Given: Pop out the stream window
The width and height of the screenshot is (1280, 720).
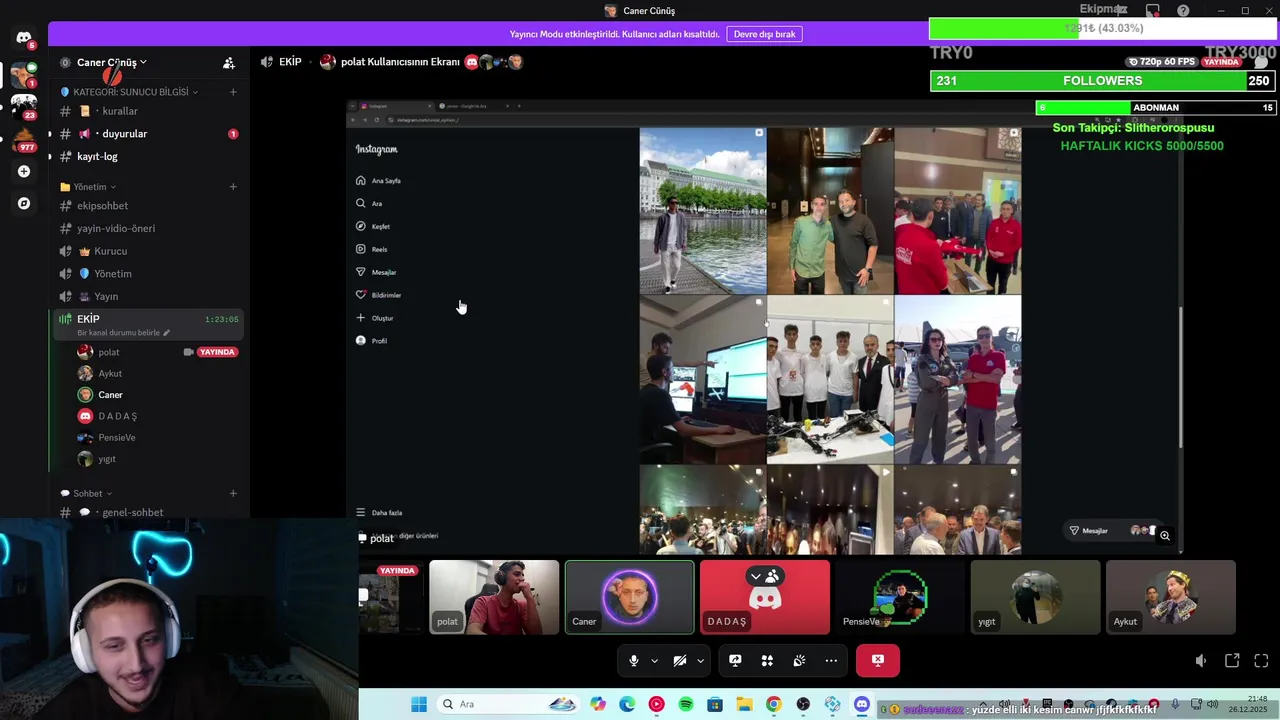Looking at the screenshot, I should tap(1232, 661).
